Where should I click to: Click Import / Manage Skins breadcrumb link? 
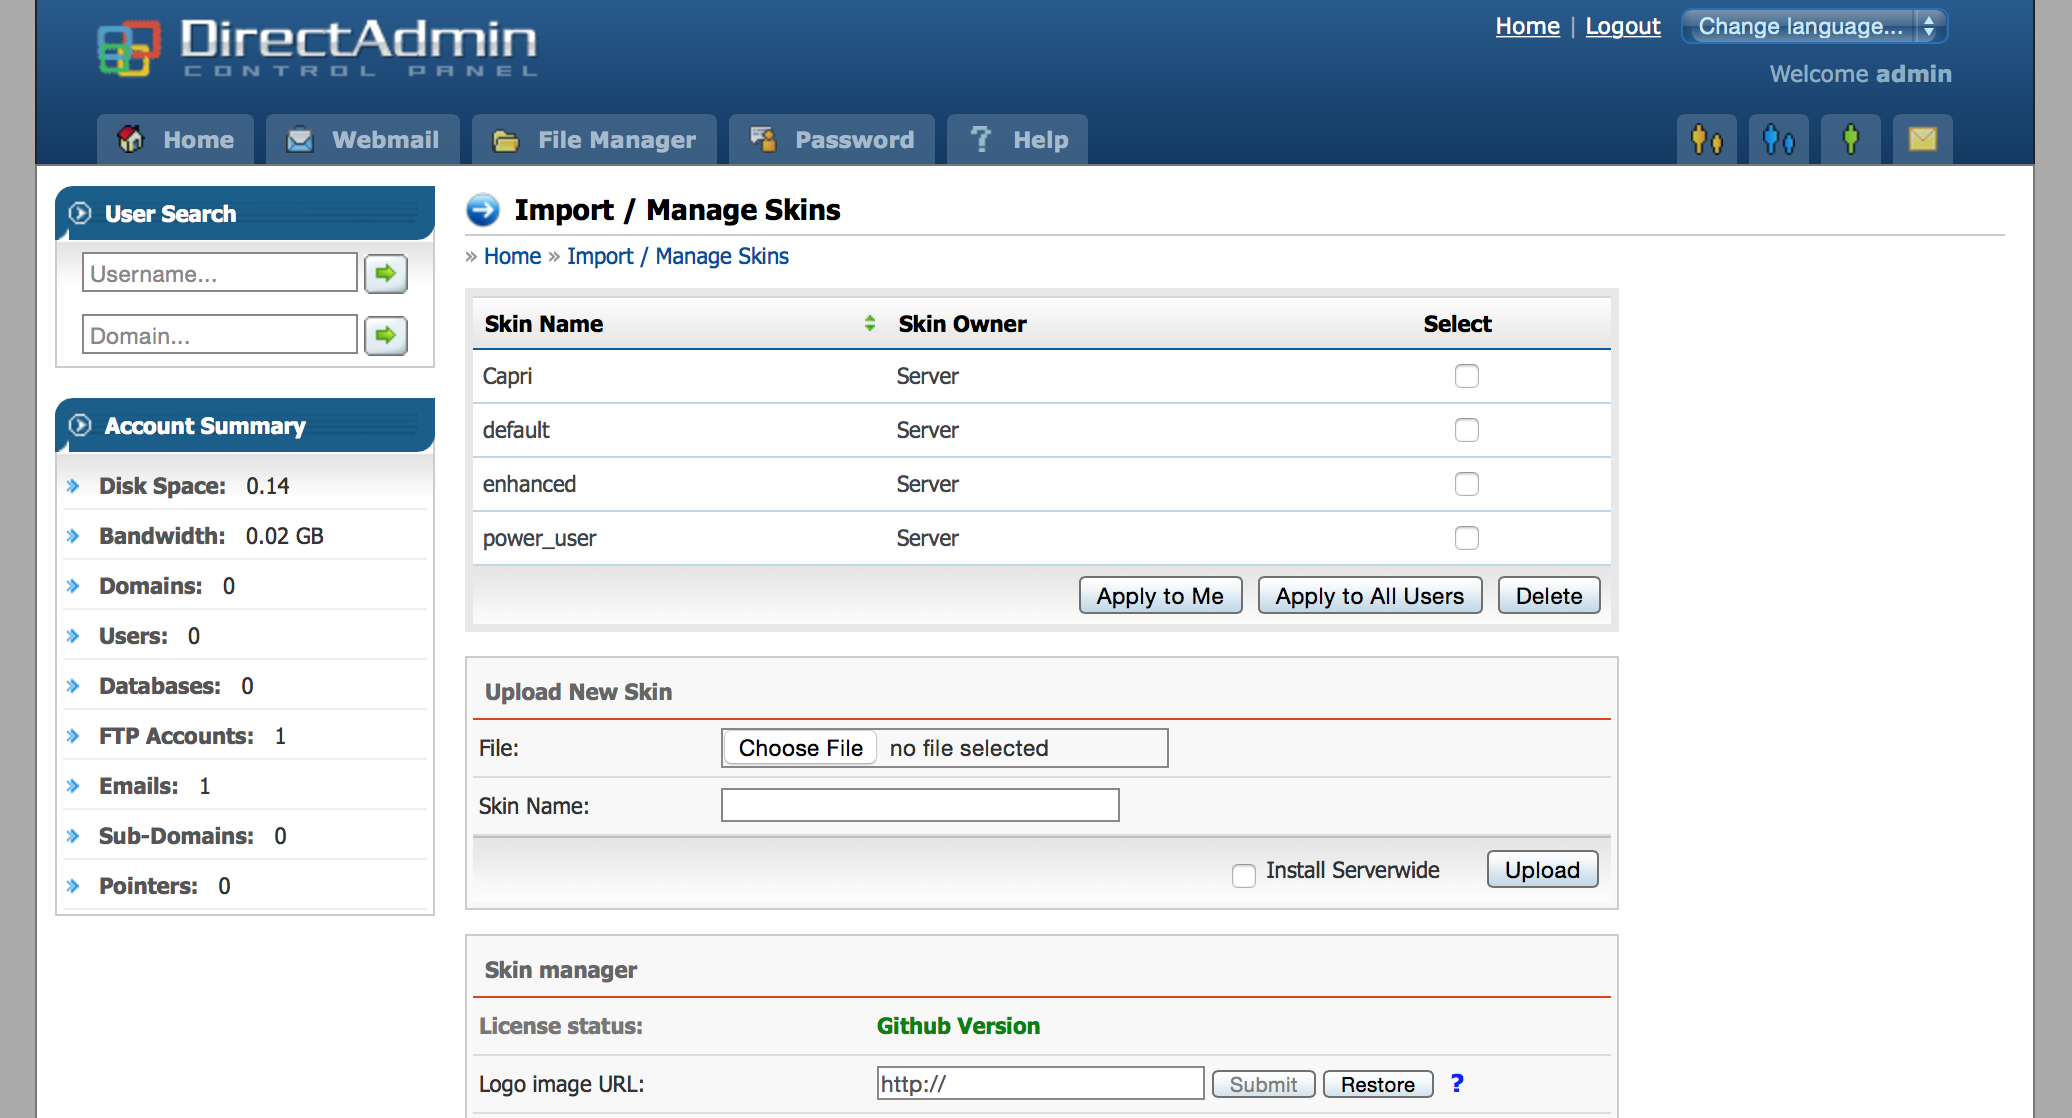click(x=678, y=256)
